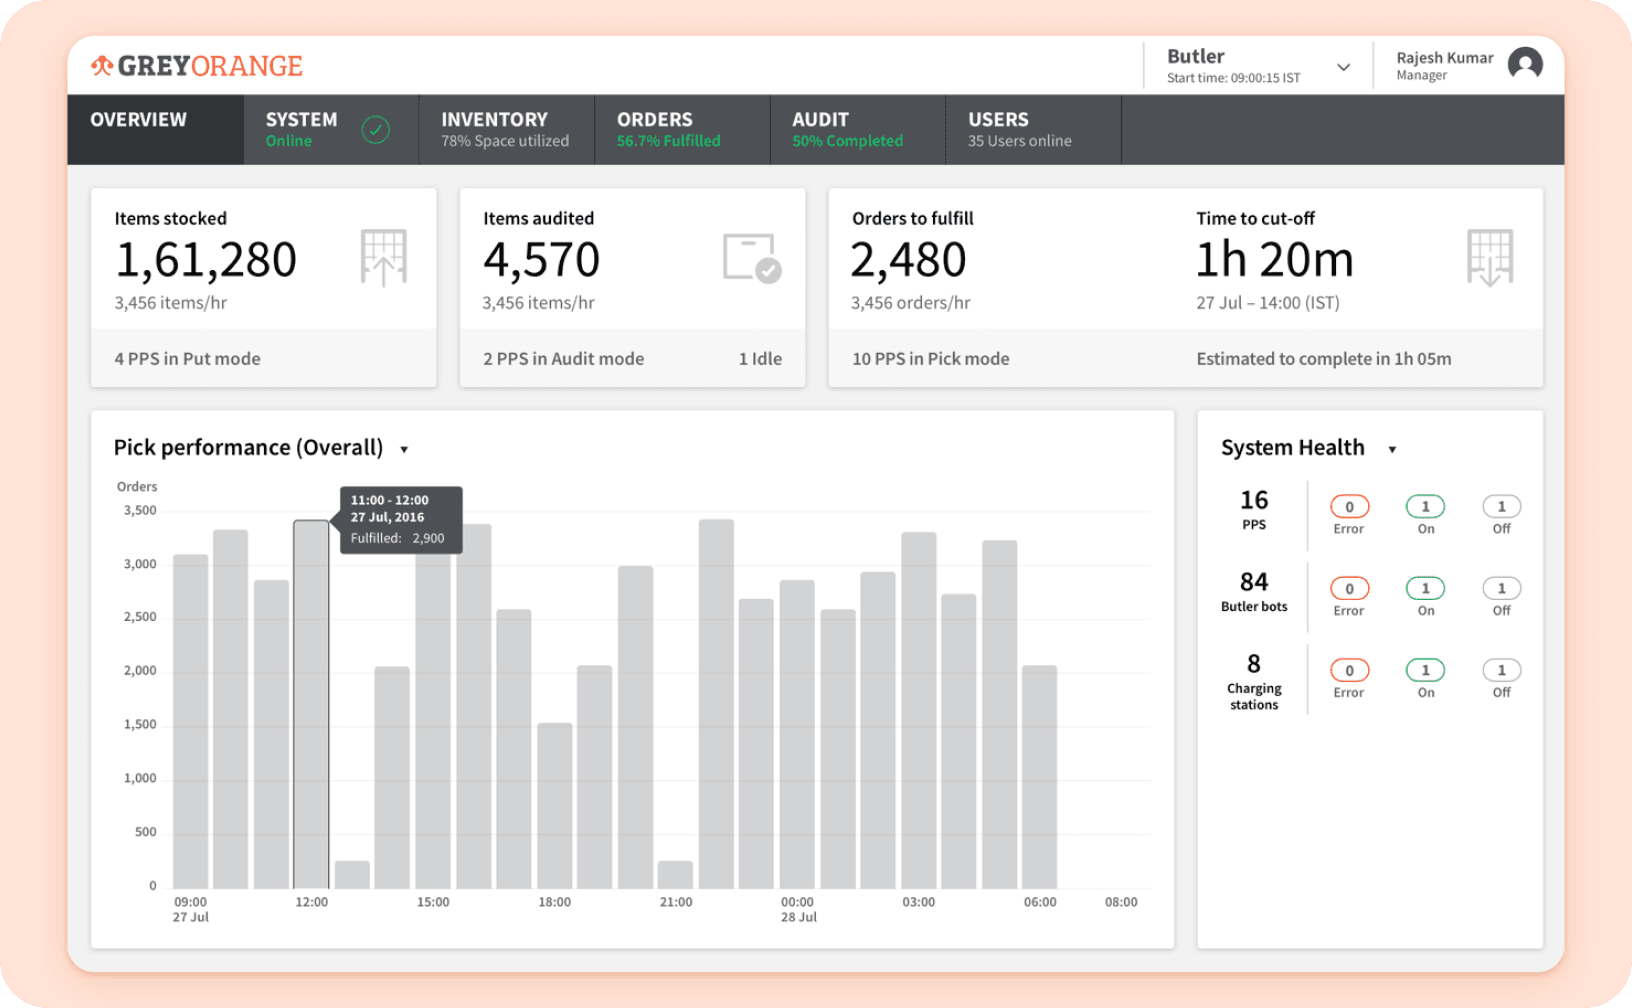Expand the System Health dropdown

1394,449
